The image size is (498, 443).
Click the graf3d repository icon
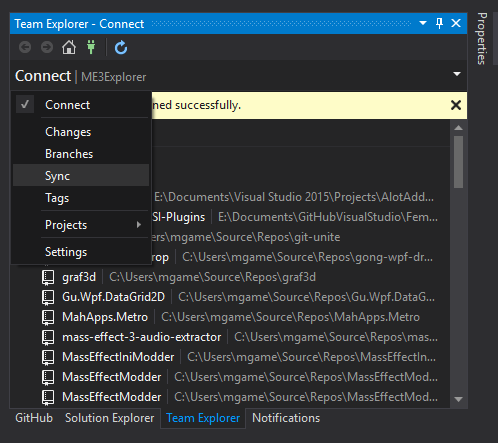point(48,278)
